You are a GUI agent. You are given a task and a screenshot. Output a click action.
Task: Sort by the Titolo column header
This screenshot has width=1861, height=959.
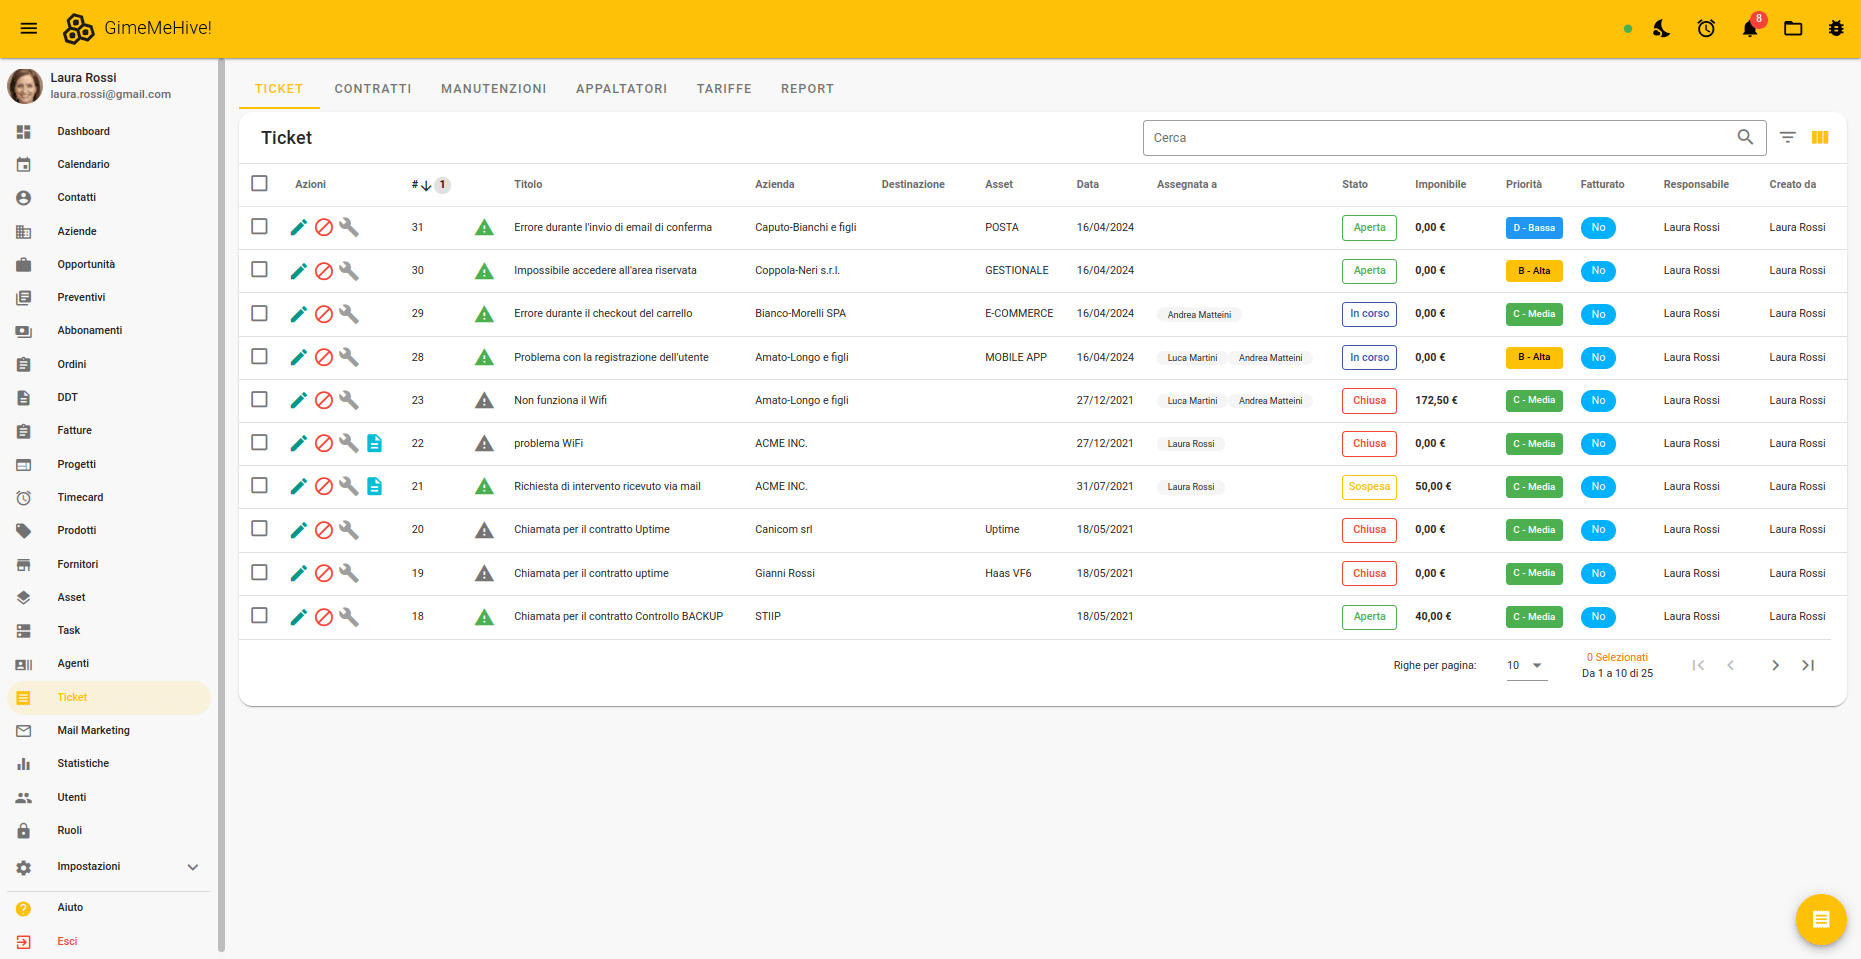pos(528,185)
